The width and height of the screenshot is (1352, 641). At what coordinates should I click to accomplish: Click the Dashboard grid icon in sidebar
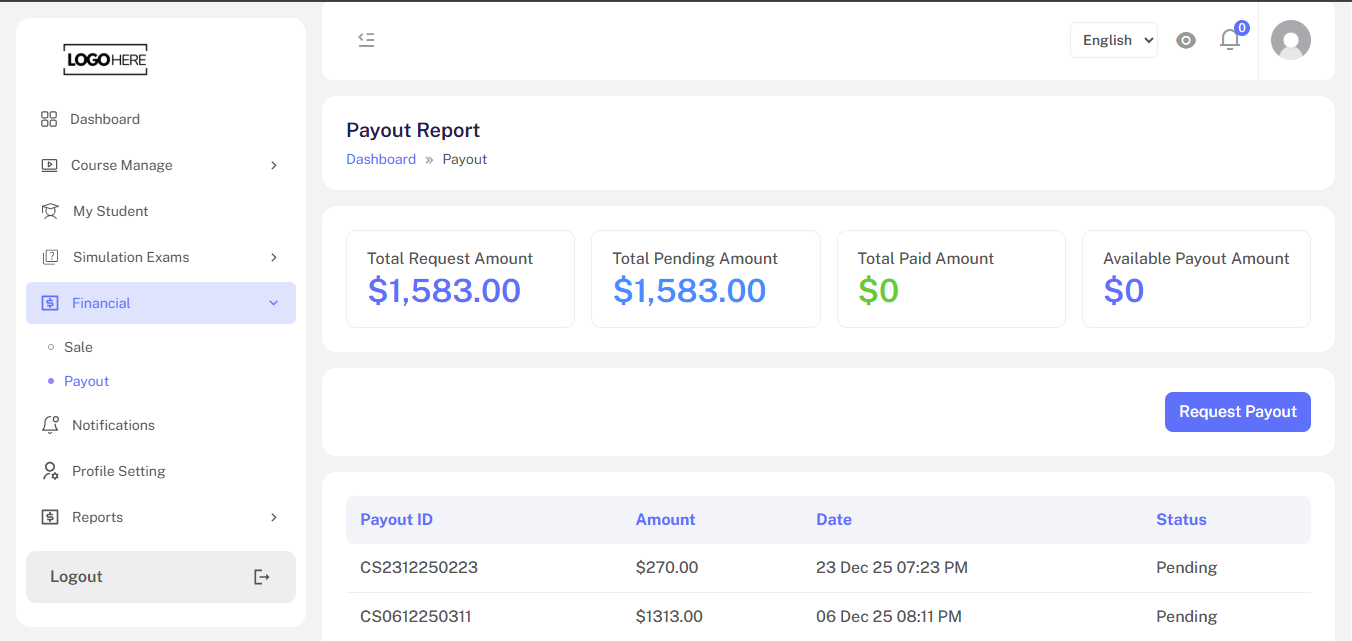[x=49, y=119]
